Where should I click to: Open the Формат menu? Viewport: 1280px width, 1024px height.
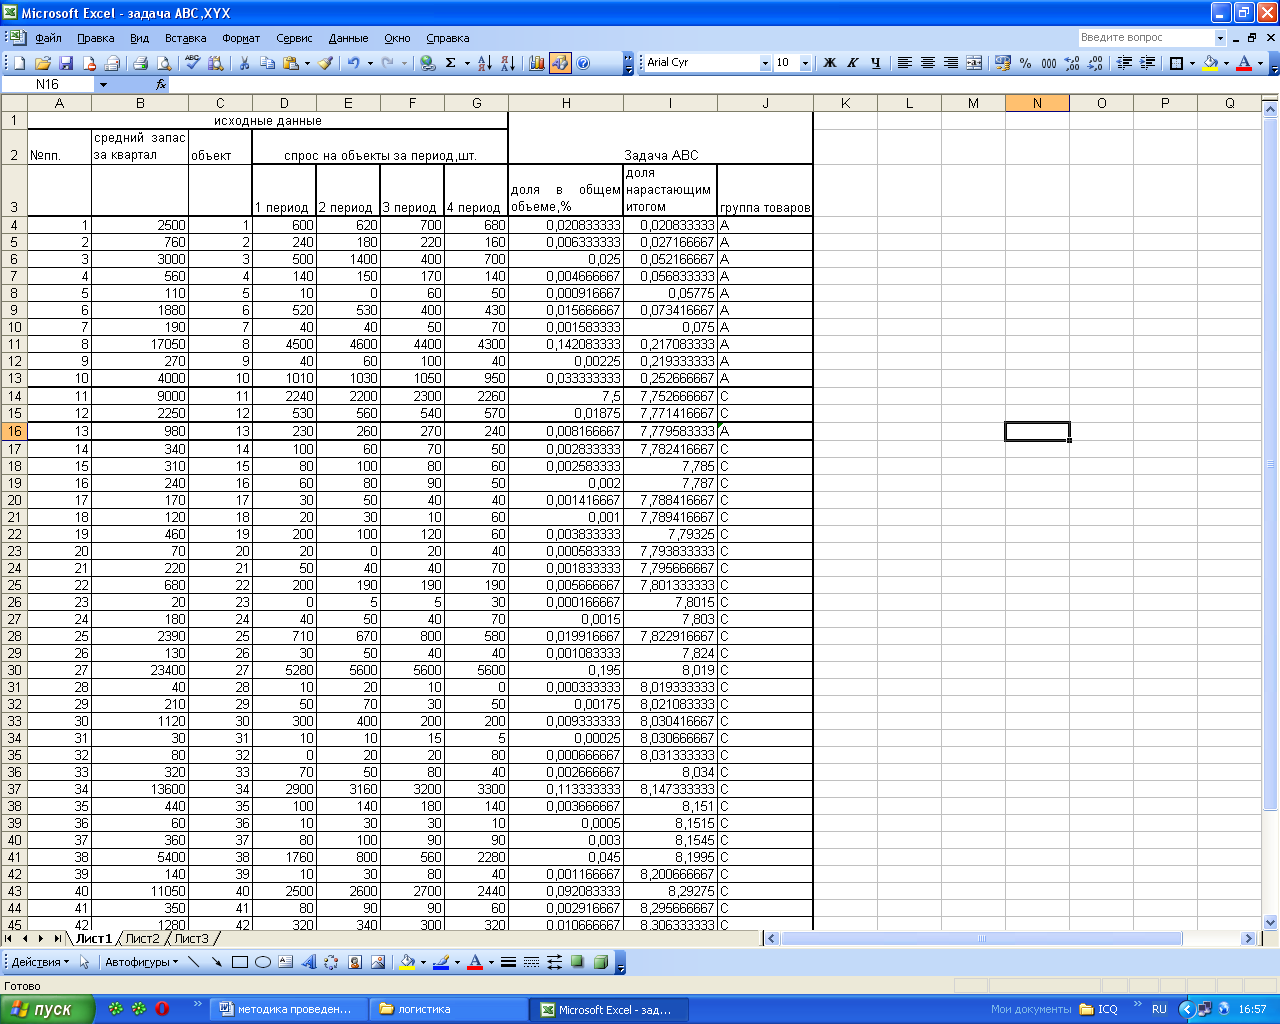coord(241,38)
